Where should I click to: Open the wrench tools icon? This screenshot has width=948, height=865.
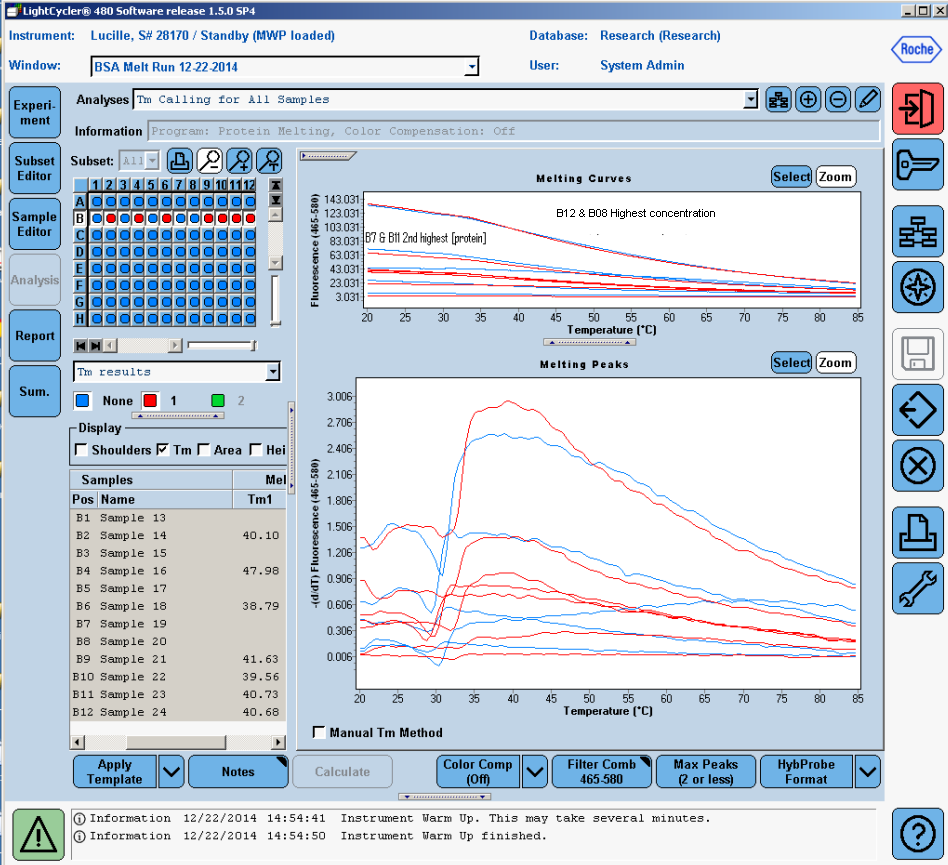pos(917,586)
